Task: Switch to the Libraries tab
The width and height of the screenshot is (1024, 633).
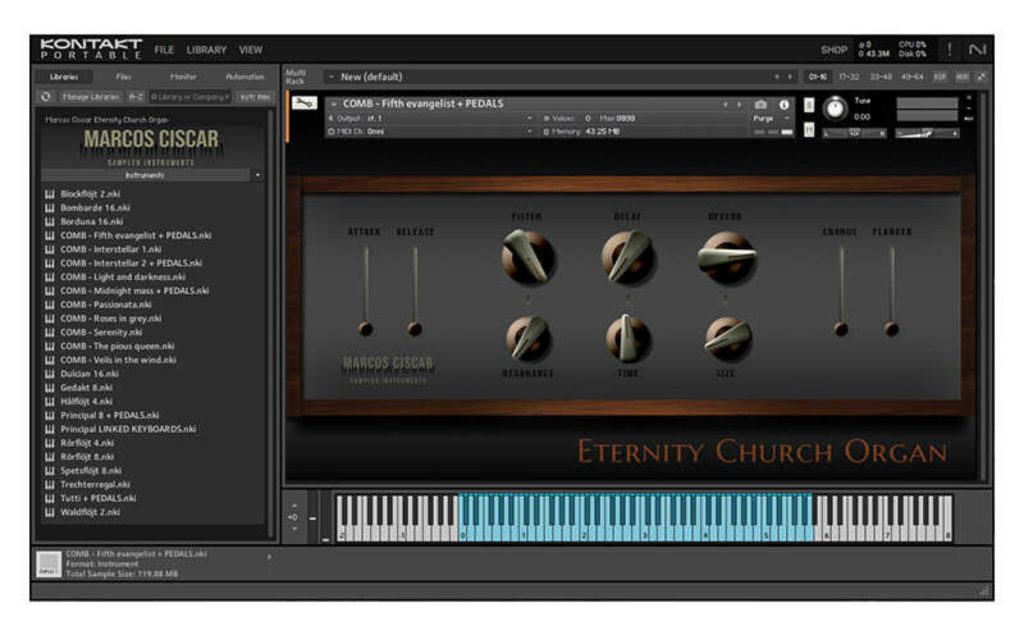Action: click(64, 76)
